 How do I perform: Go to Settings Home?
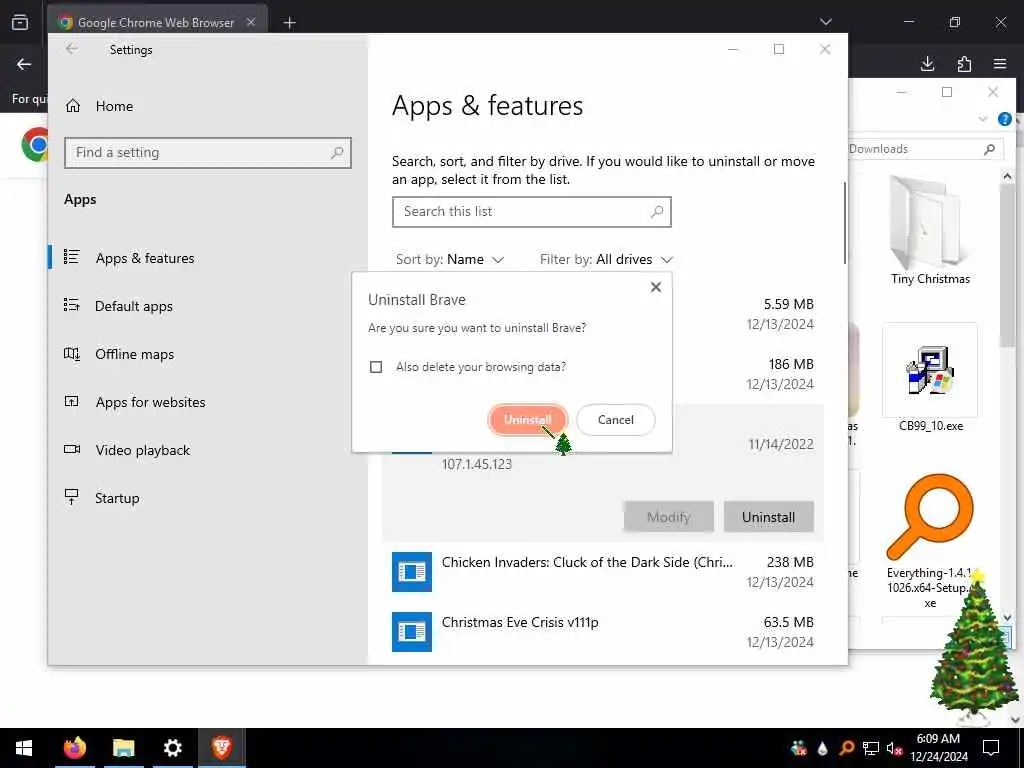114,106
